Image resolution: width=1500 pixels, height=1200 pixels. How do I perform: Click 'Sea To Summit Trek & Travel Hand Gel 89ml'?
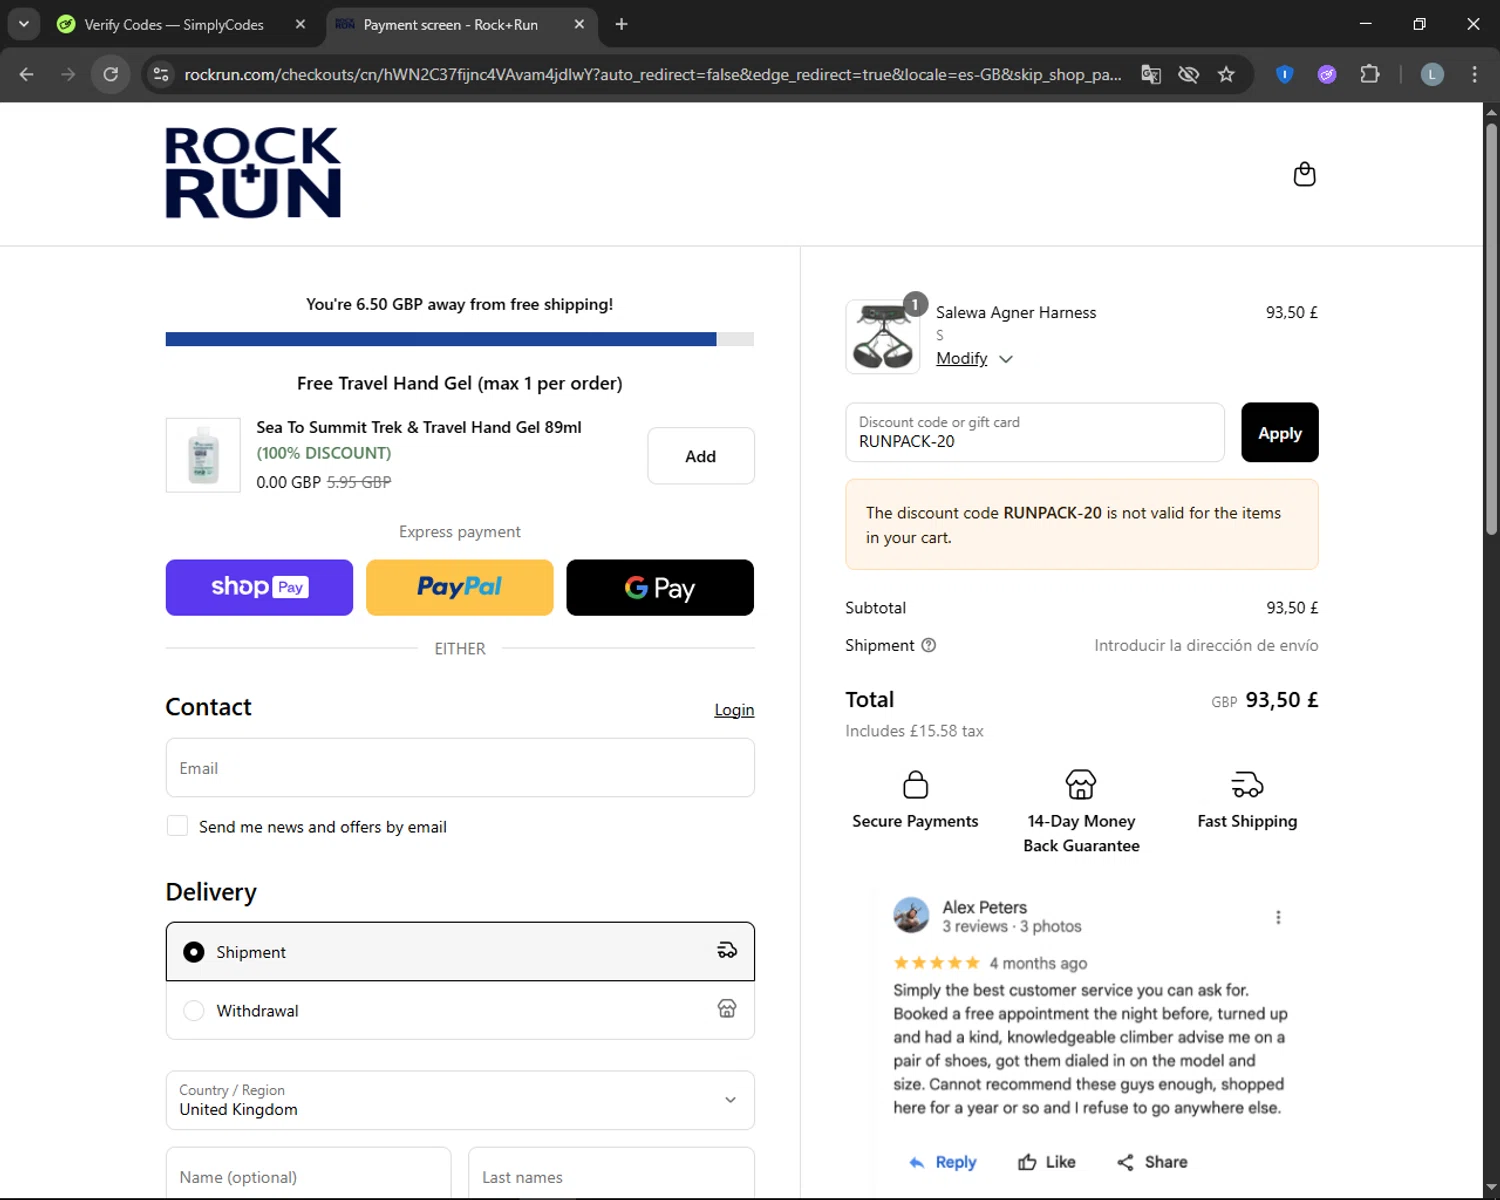[419, 427]
